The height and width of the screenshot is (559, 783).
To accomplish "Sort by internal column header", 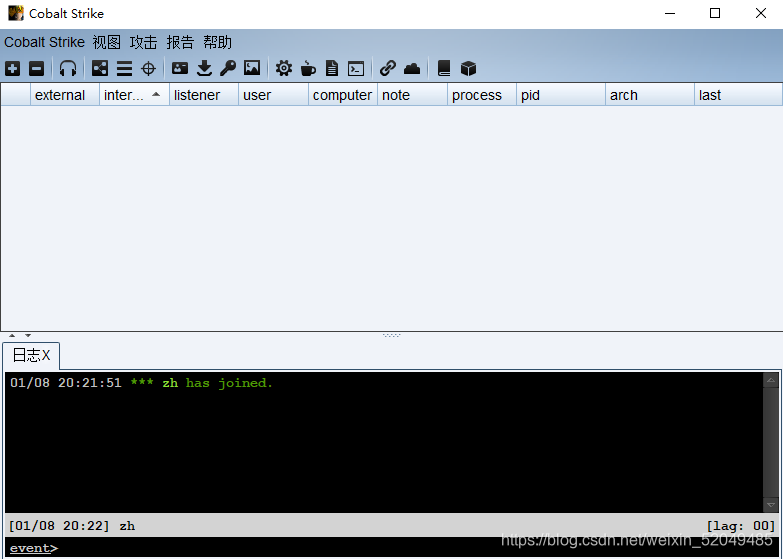I will tap(134, 95).
